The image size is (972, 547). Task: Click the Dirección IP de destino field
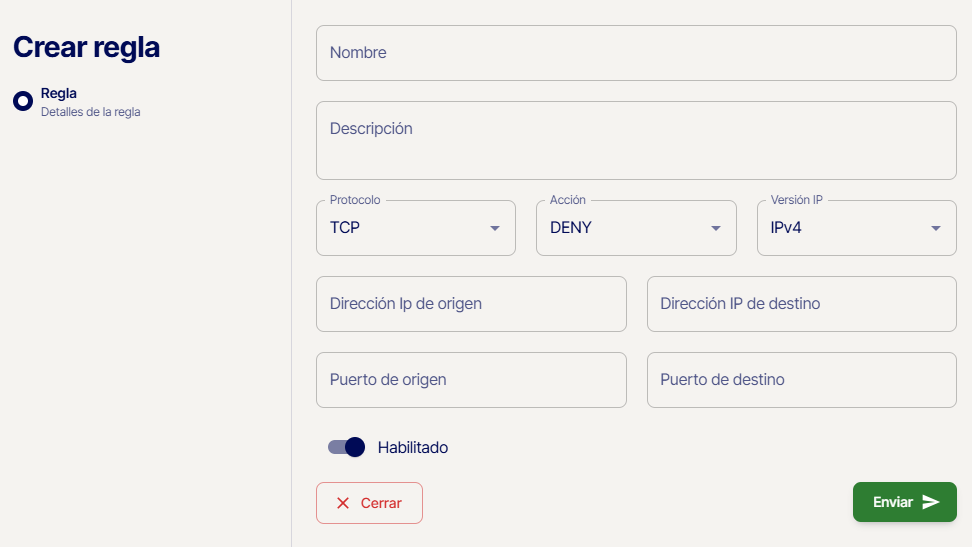coord(801,304)
